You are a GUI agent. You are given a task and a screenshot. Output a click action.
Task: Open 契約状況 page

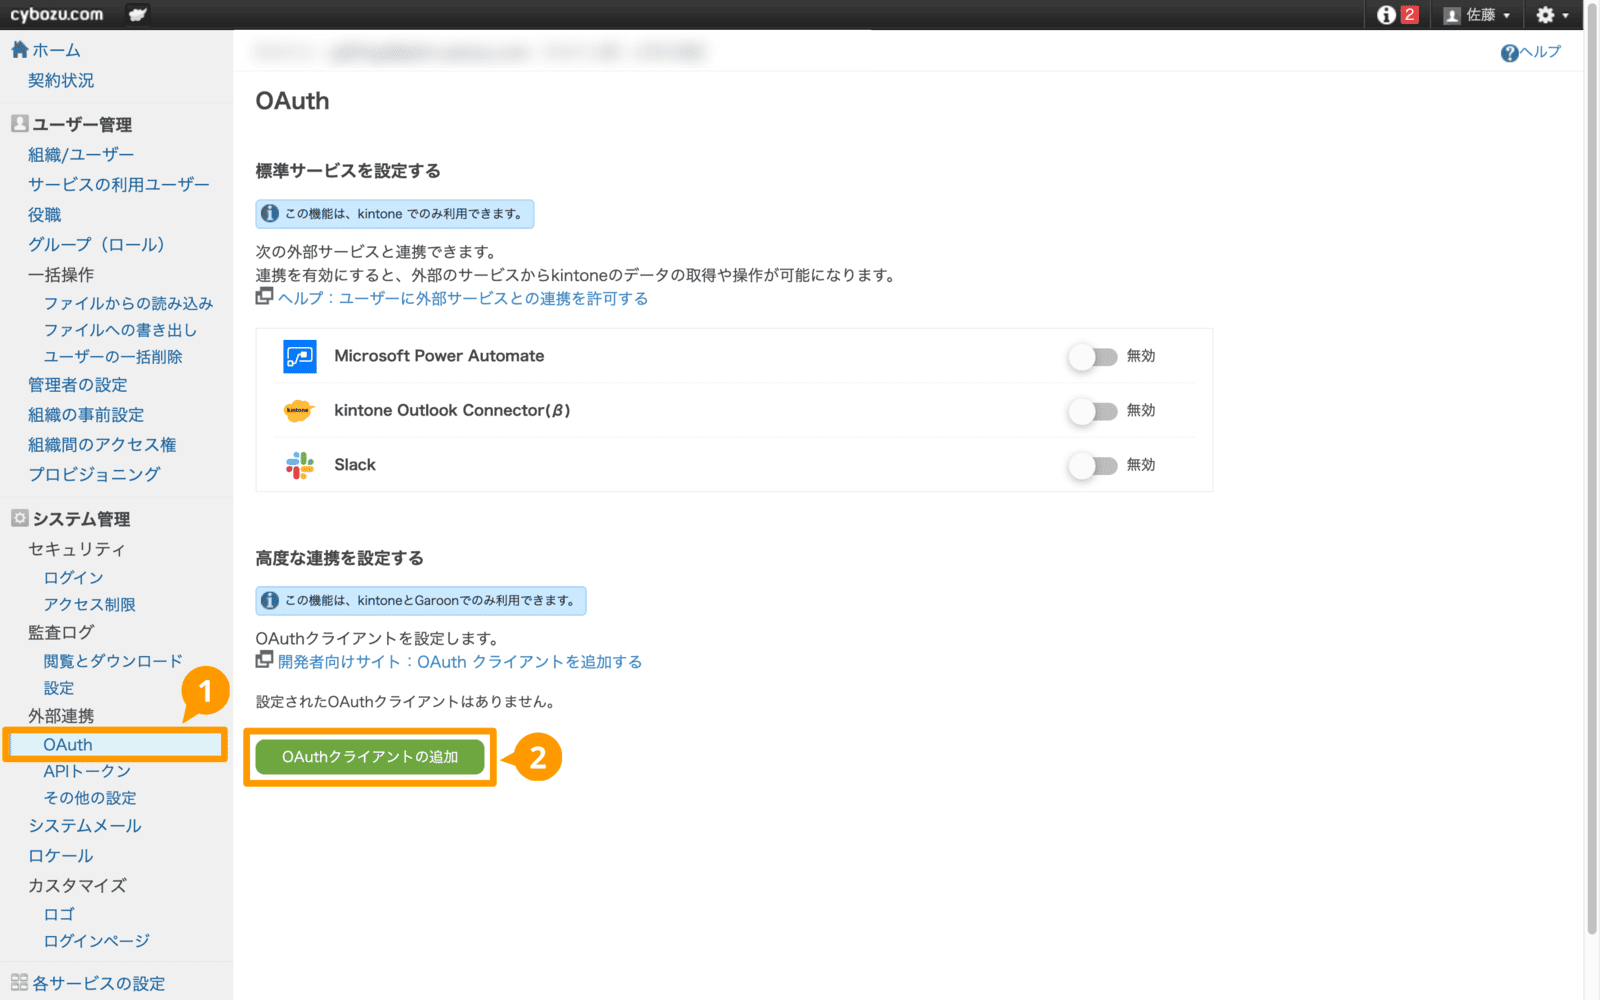pyautogui.click(x=61, y=80)
